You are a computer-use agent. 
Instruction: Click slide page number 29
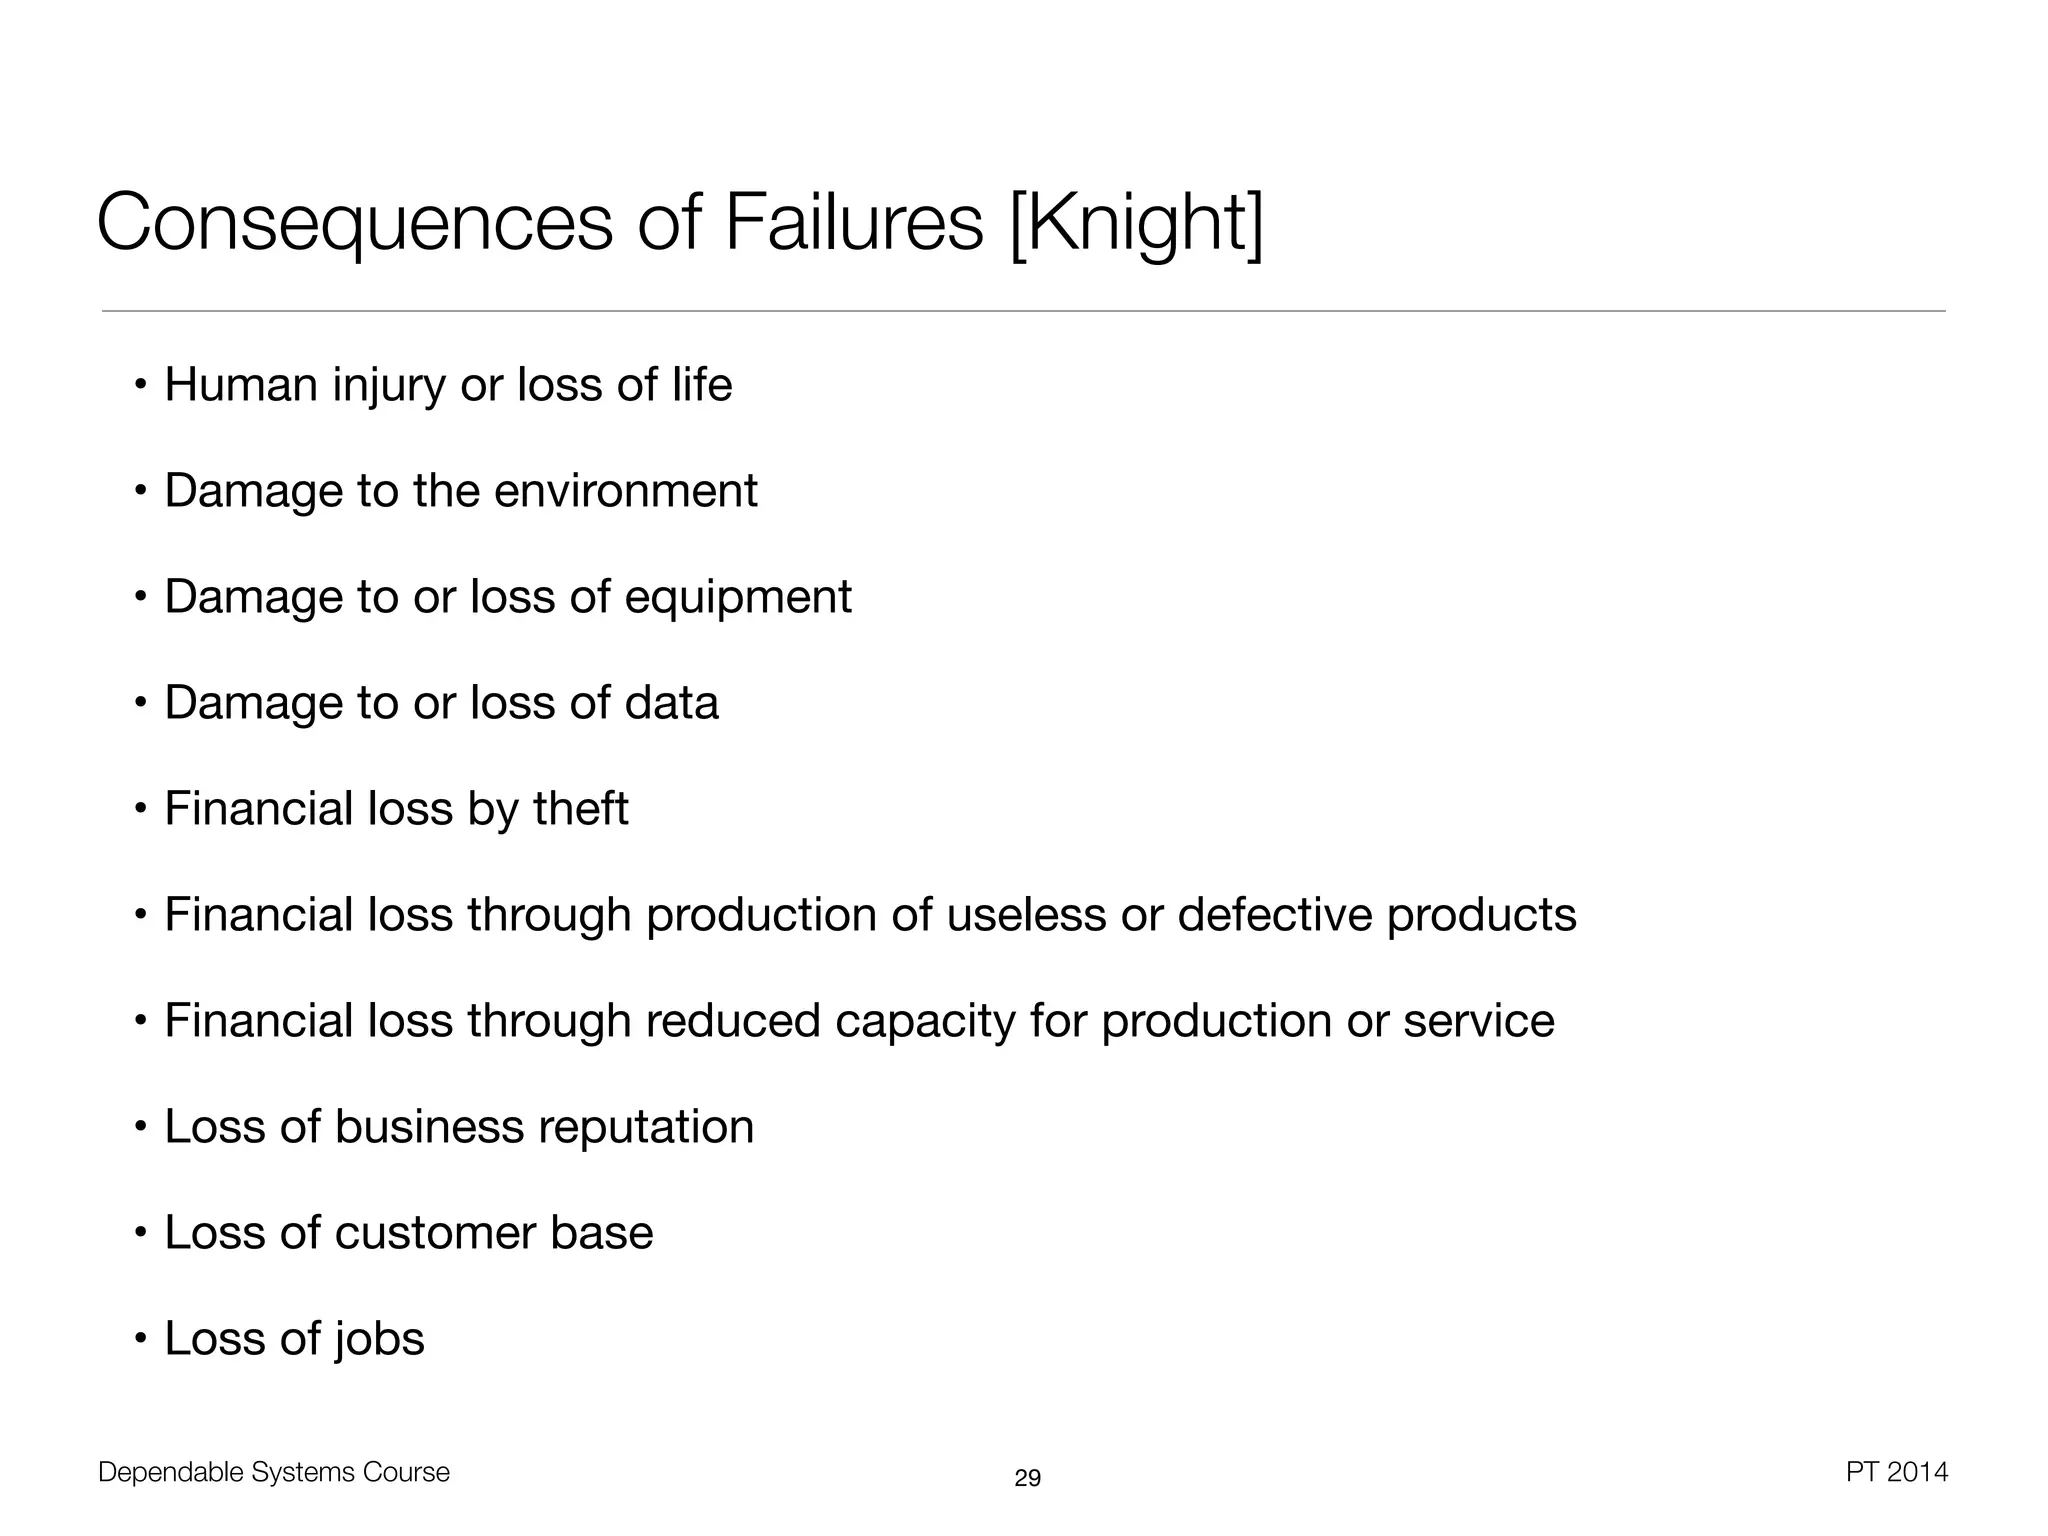click(1027, 1478)
